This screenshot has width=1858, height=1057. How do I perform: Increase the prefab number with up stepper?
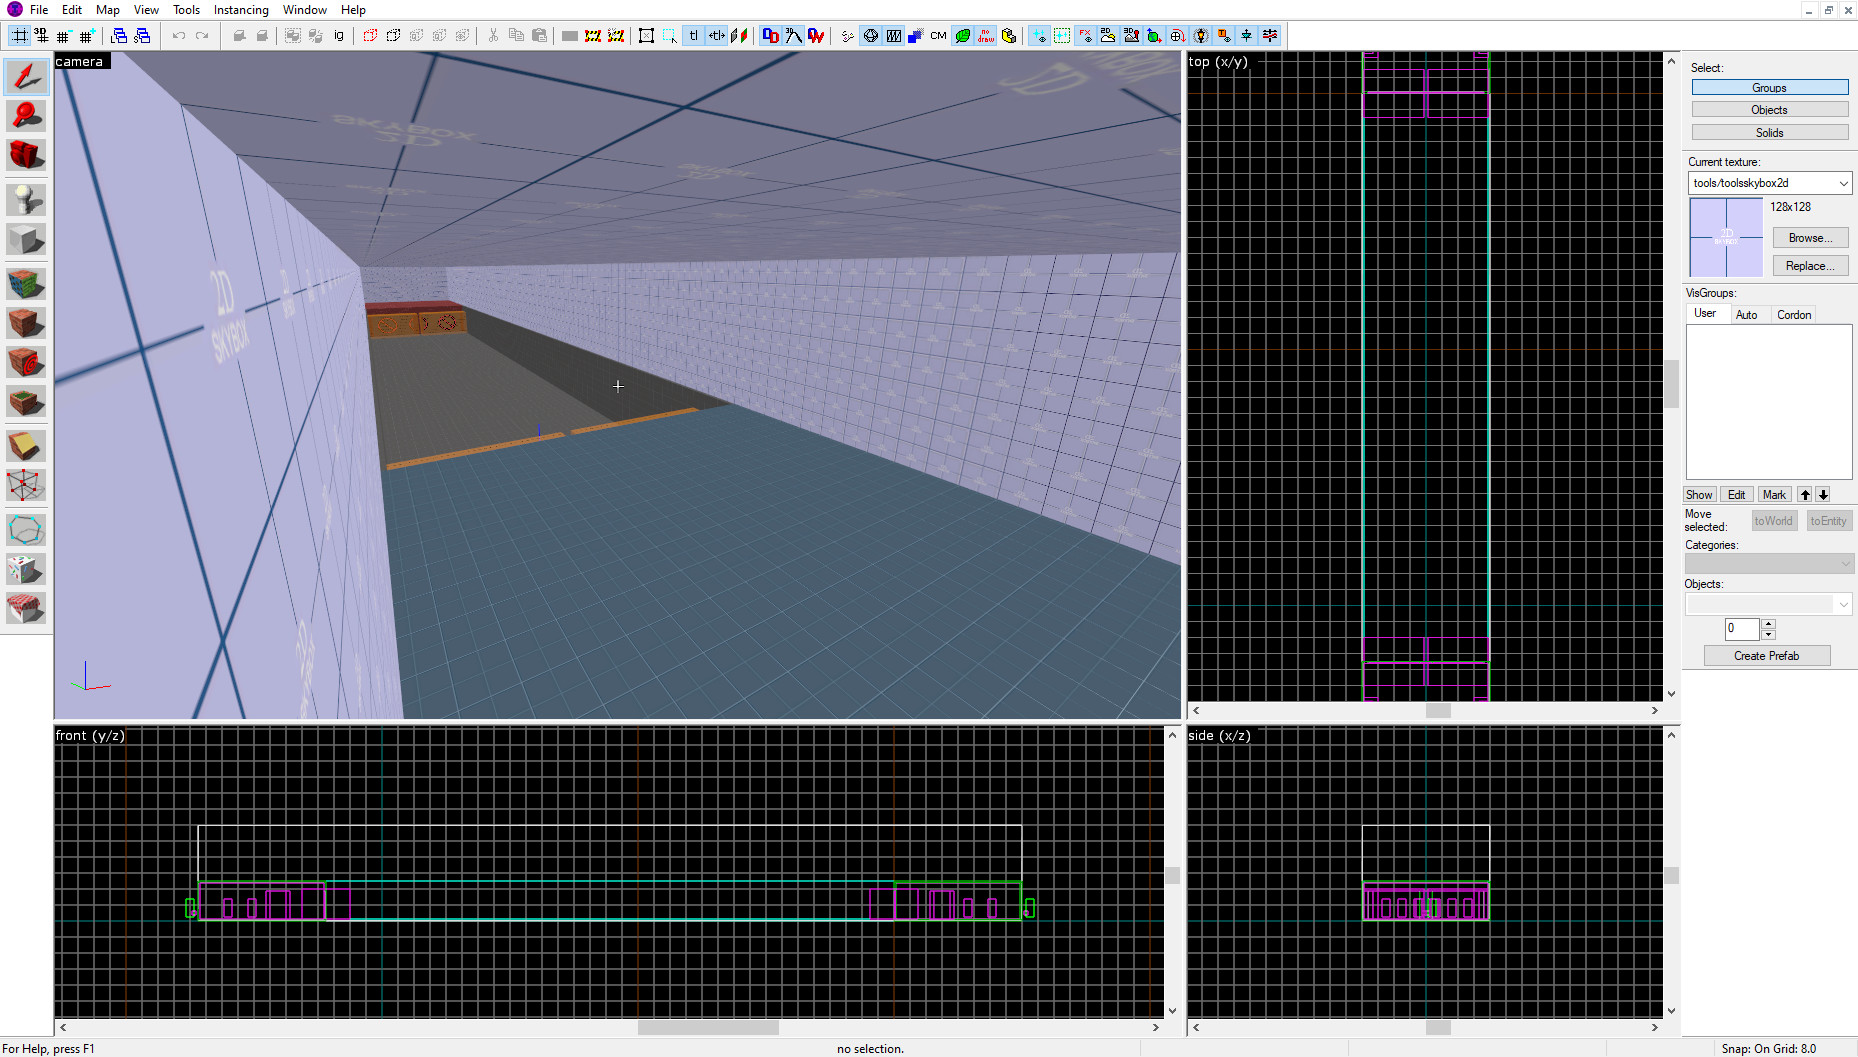click(x=1768, y=624)
